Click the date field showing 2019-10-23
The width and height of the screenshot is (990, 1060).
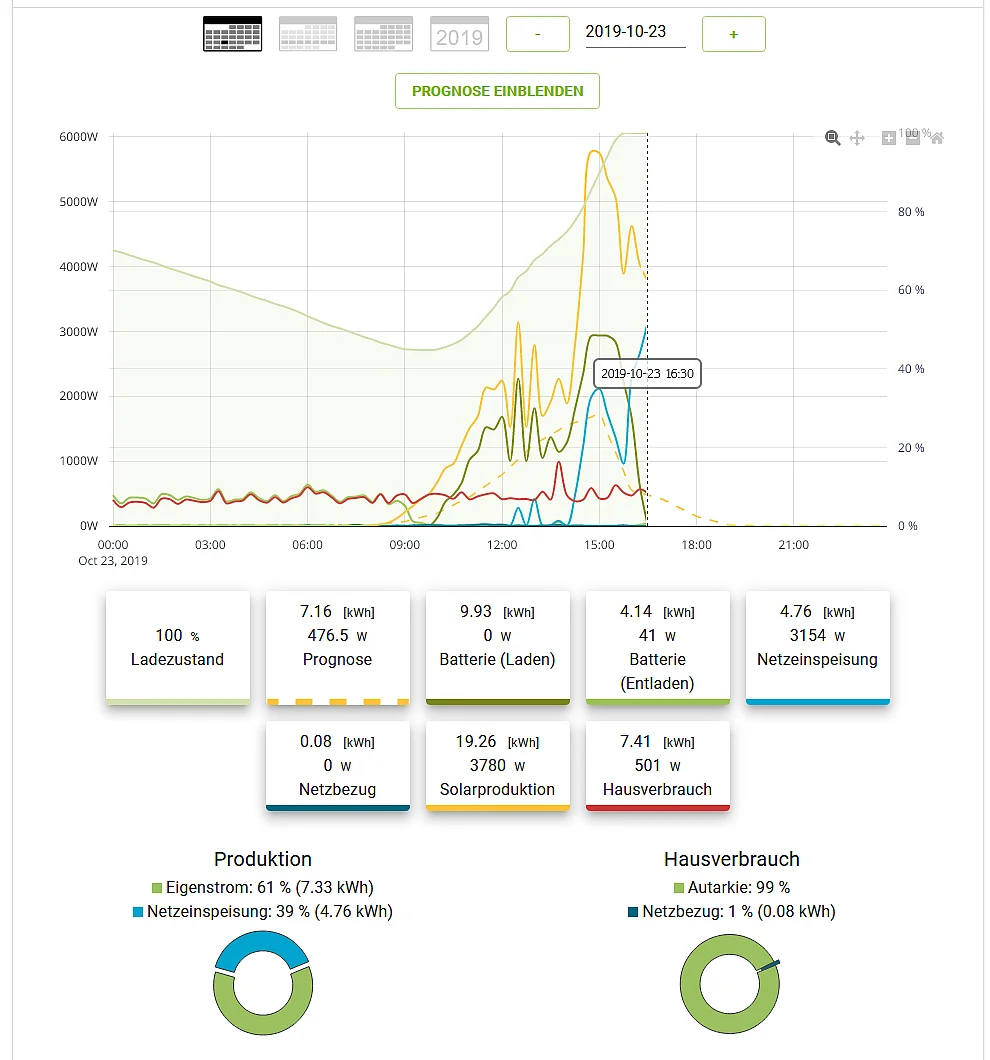(x=635, y=32)
